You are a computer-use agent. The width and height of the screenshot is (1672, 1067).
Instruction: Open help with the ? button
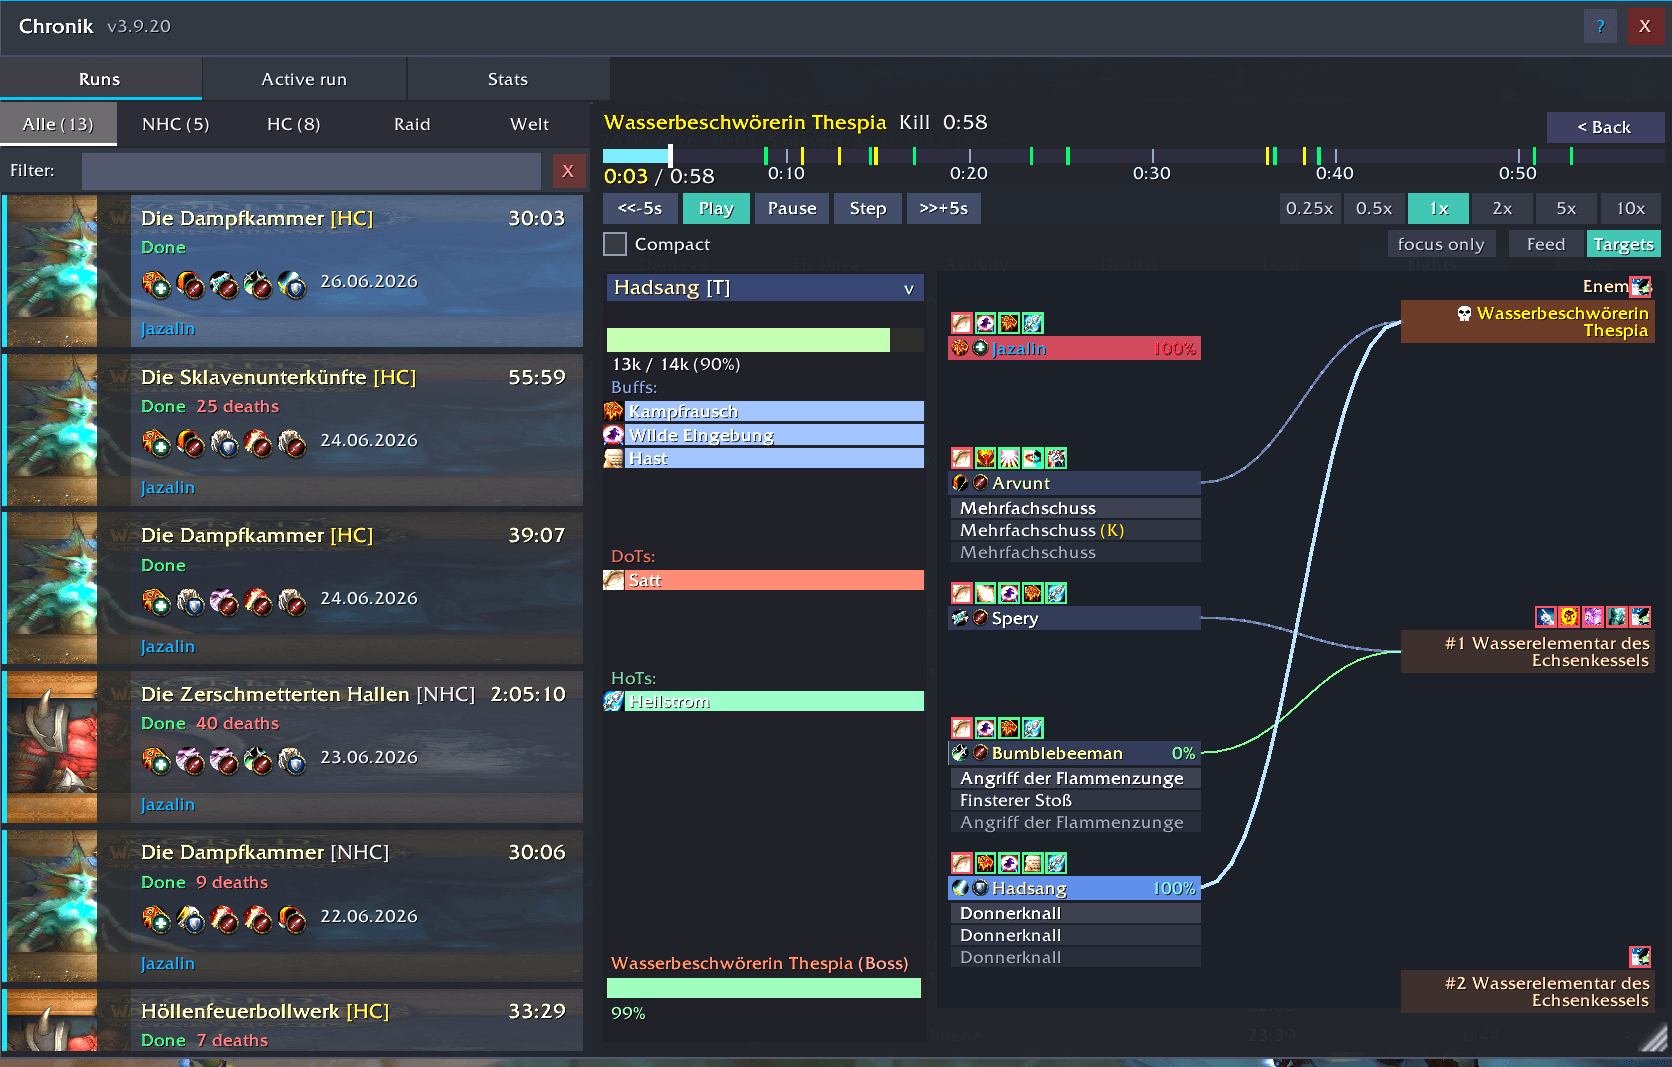pyautogui.click(x=1600, y=26)
